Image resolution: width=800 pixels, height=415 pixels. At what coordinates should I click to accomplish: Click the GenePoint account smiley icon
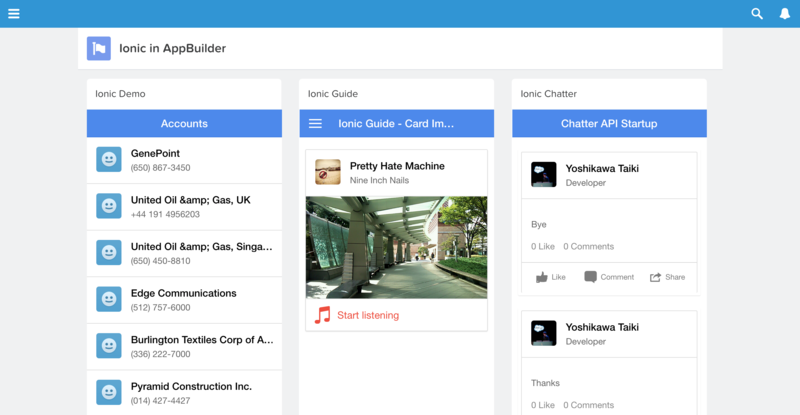[x=109, y=159]
